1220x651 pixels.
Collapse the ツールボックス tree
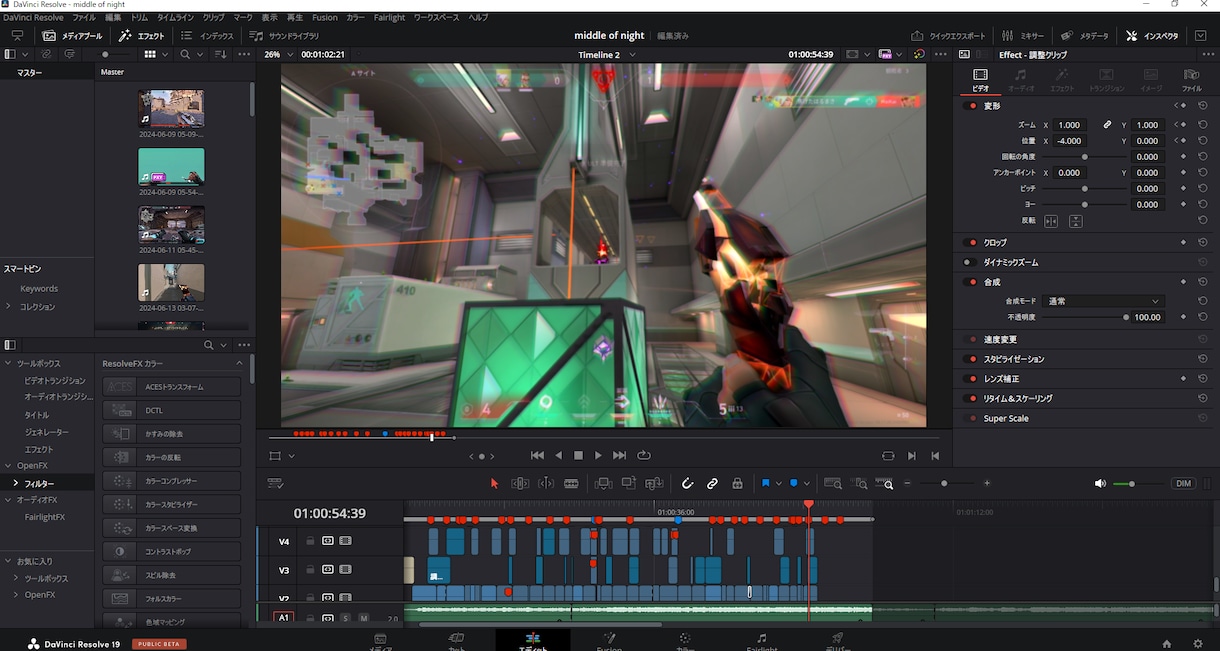coord(9,363)
